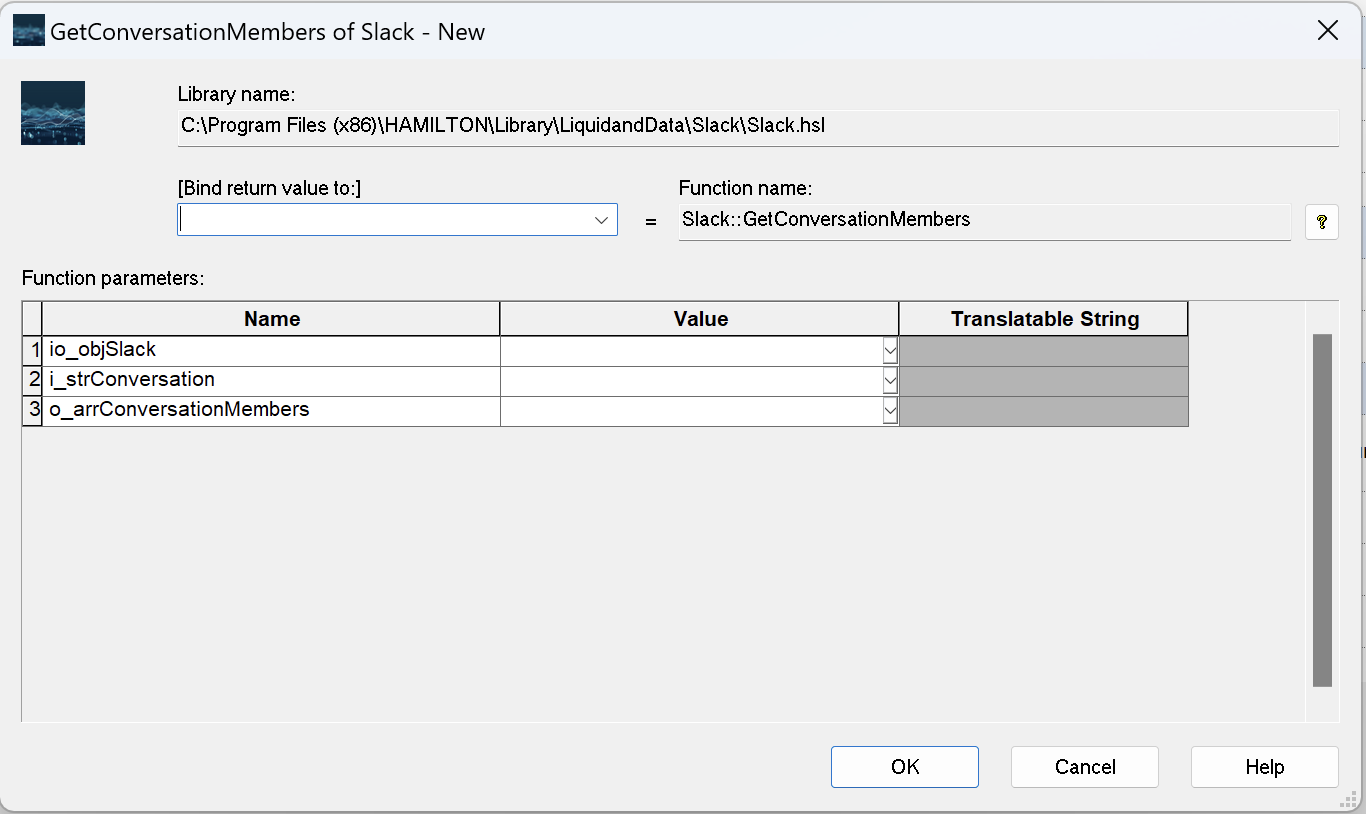Open value dropdown for io_objSlack
The height and width of the screenshot is (814, 1366).
(890, 351)
